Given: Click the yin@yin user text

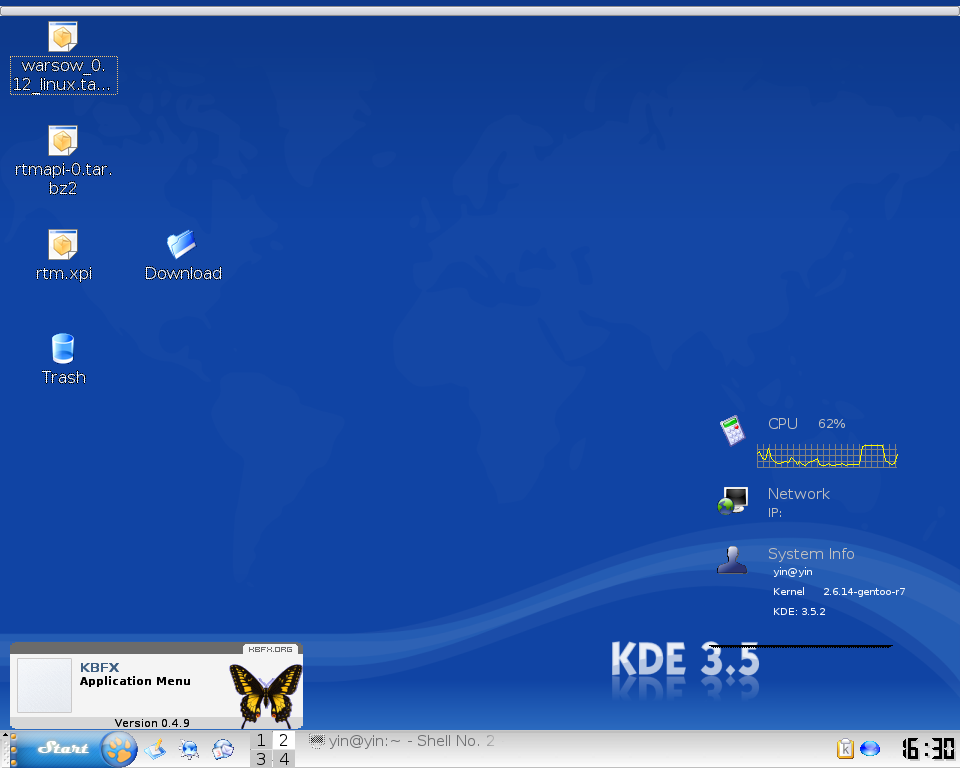Looking at the screenshot, I should tap(792, 572).
